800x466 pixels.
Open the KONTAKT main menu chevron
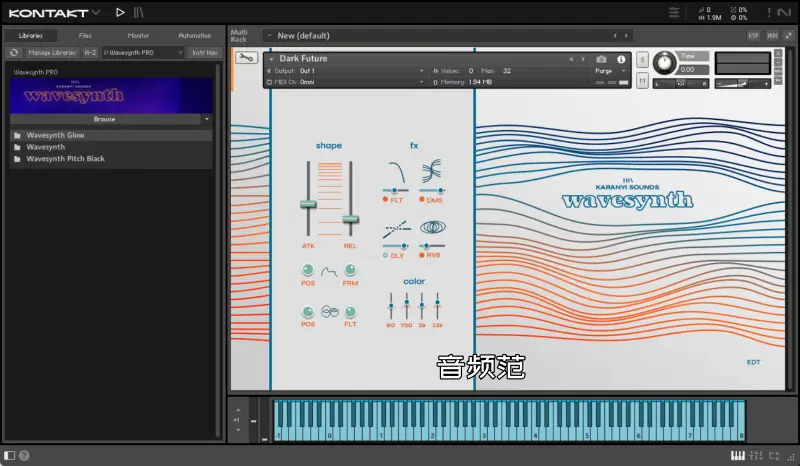(x=96, y=12)
